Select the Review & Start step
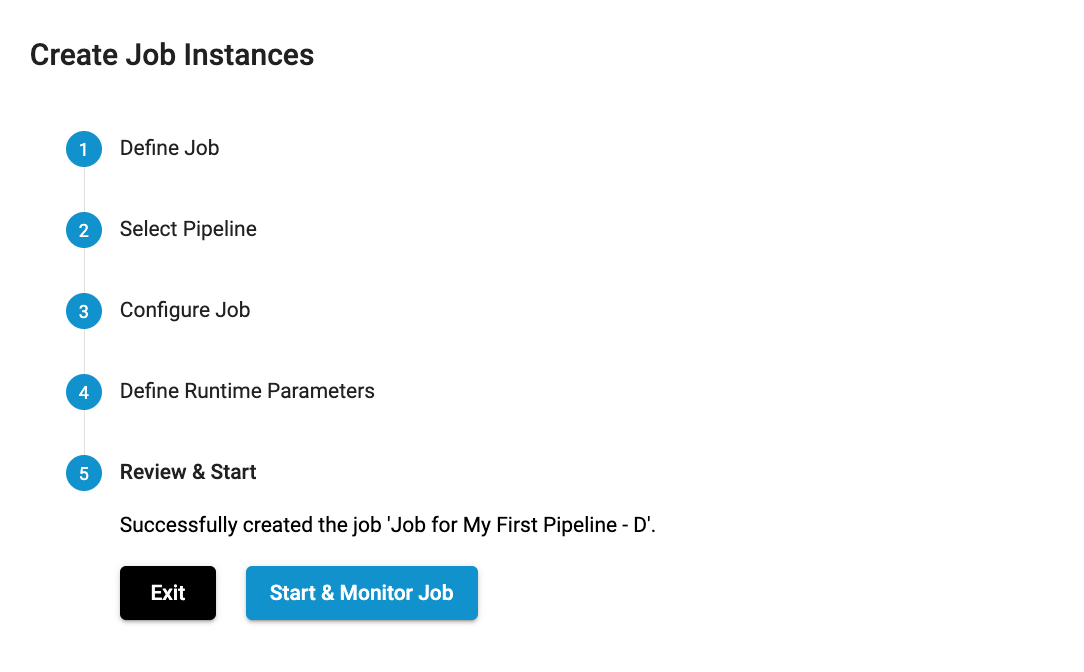This screenshot has width=1084, height=672. point(187,471)
